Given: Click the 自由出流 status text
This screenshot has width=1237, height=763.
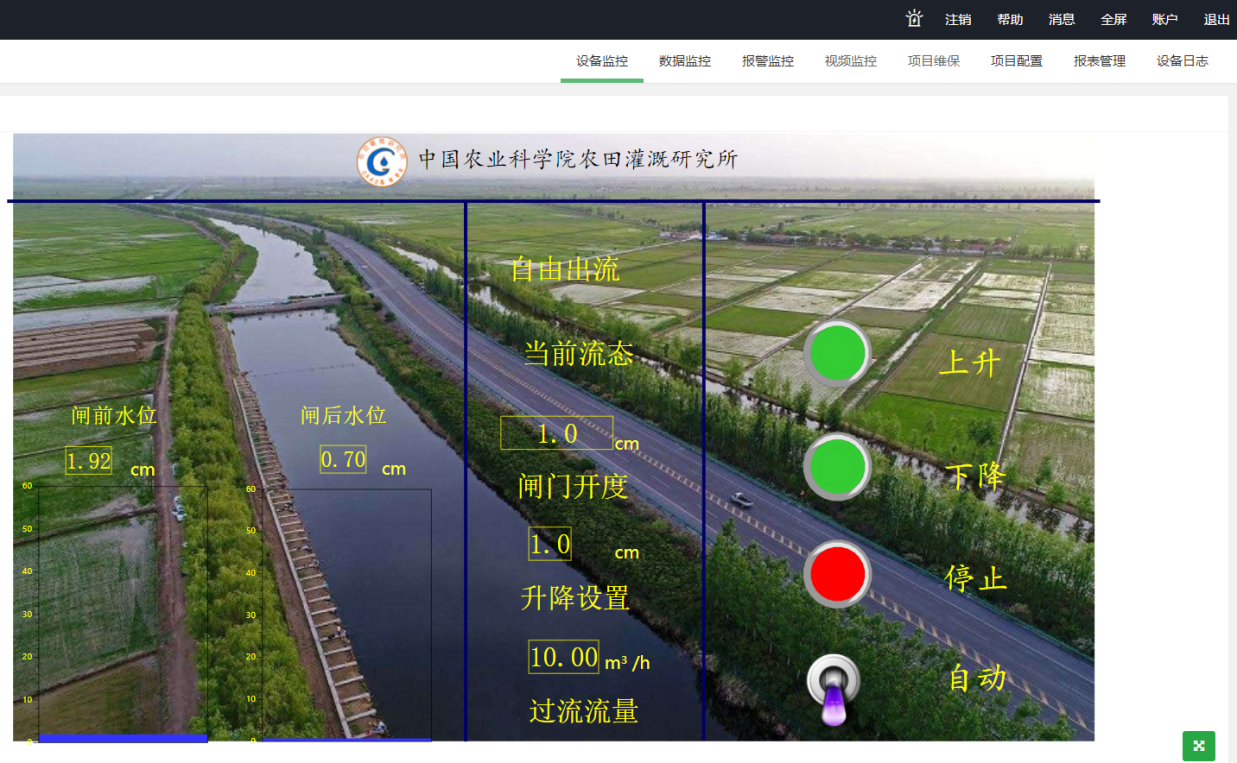Looking at the screenshot, I should pyautogui.click(x=565, y=269).
